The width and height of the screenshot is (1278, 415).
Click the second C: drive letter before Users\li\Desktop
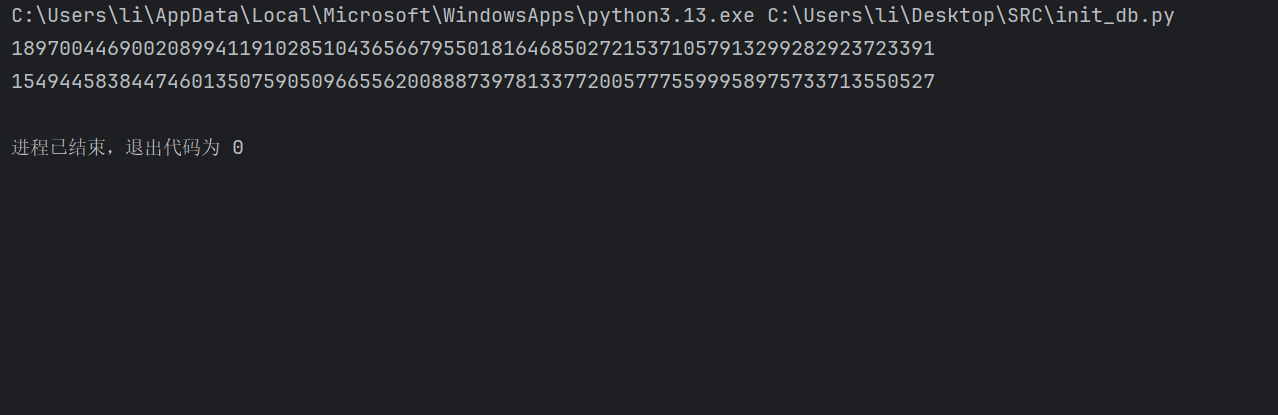pos(779,16)
